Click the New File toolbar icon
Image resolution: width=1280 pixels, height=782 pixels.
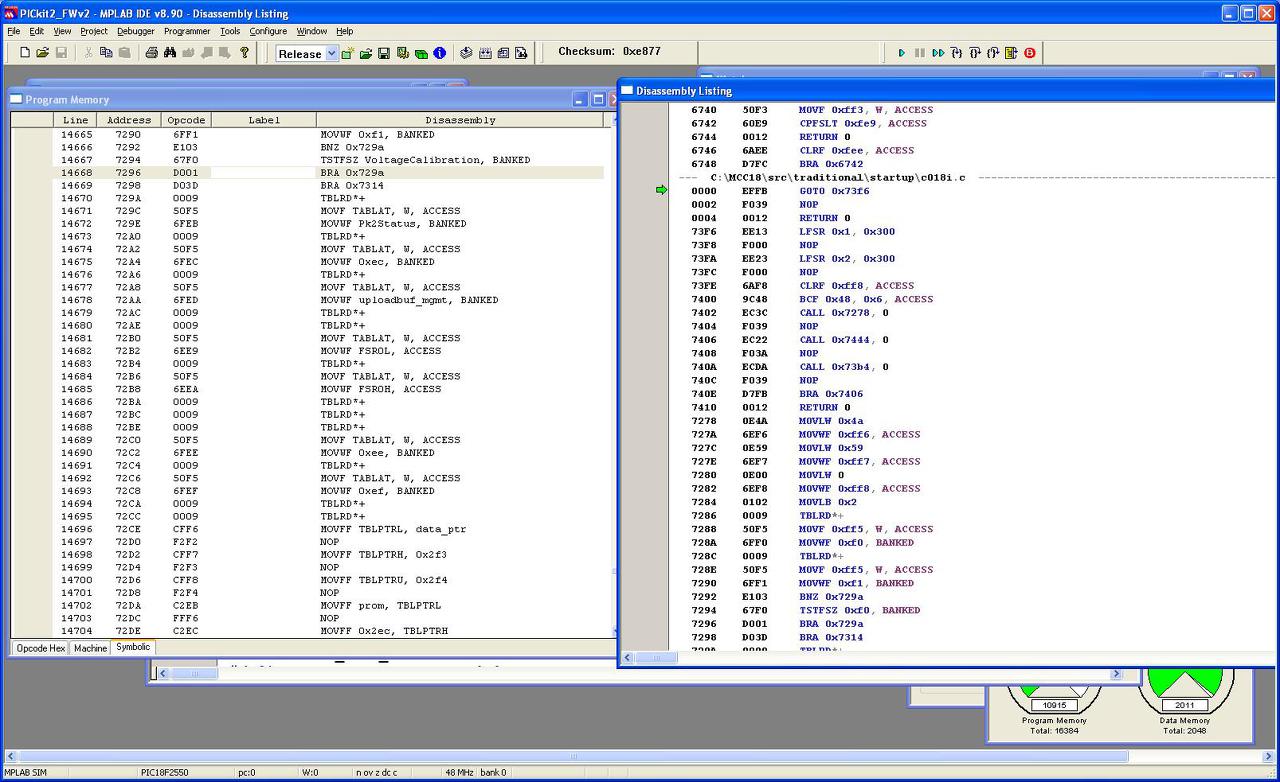[25, 53]
